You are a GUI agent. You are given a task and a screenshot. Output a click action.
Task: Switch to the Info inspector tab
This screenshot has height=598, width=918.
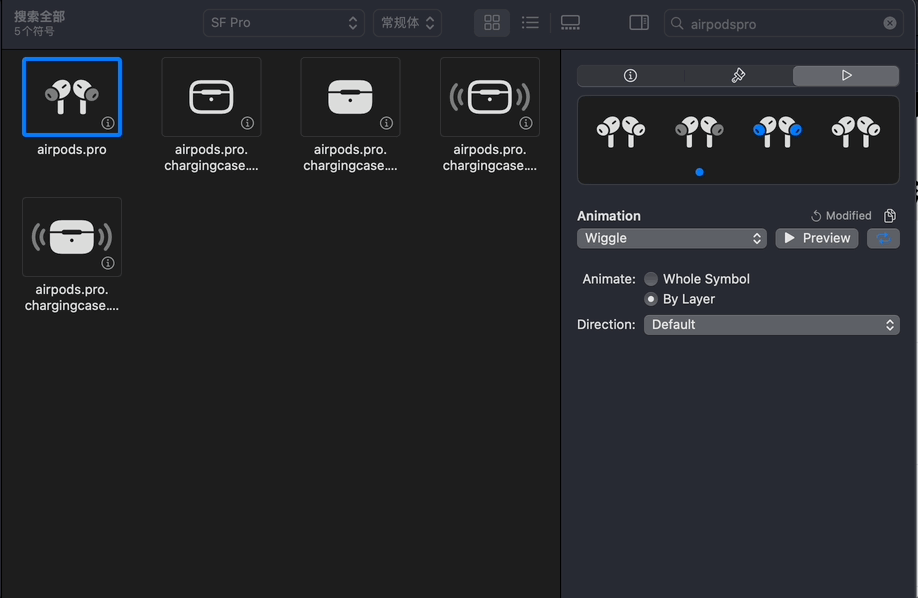631,76
